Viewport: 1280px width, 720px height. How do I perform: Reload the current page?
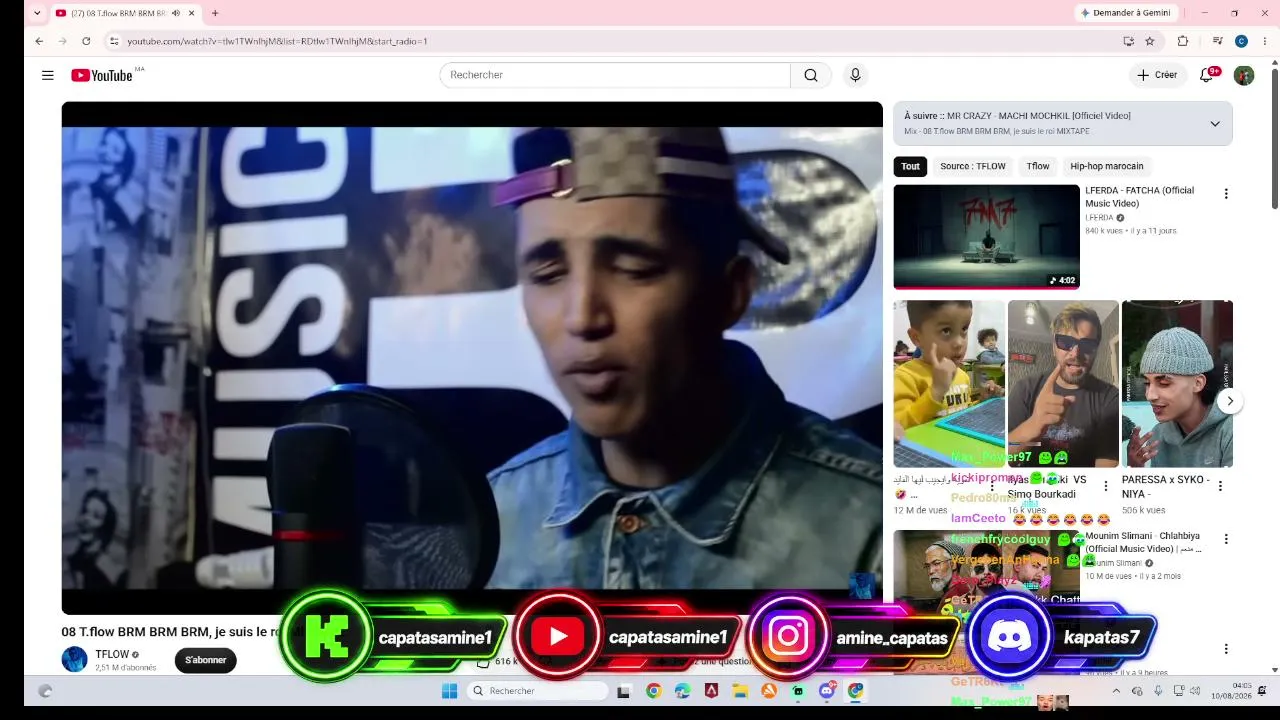click(x=86, y=41)
